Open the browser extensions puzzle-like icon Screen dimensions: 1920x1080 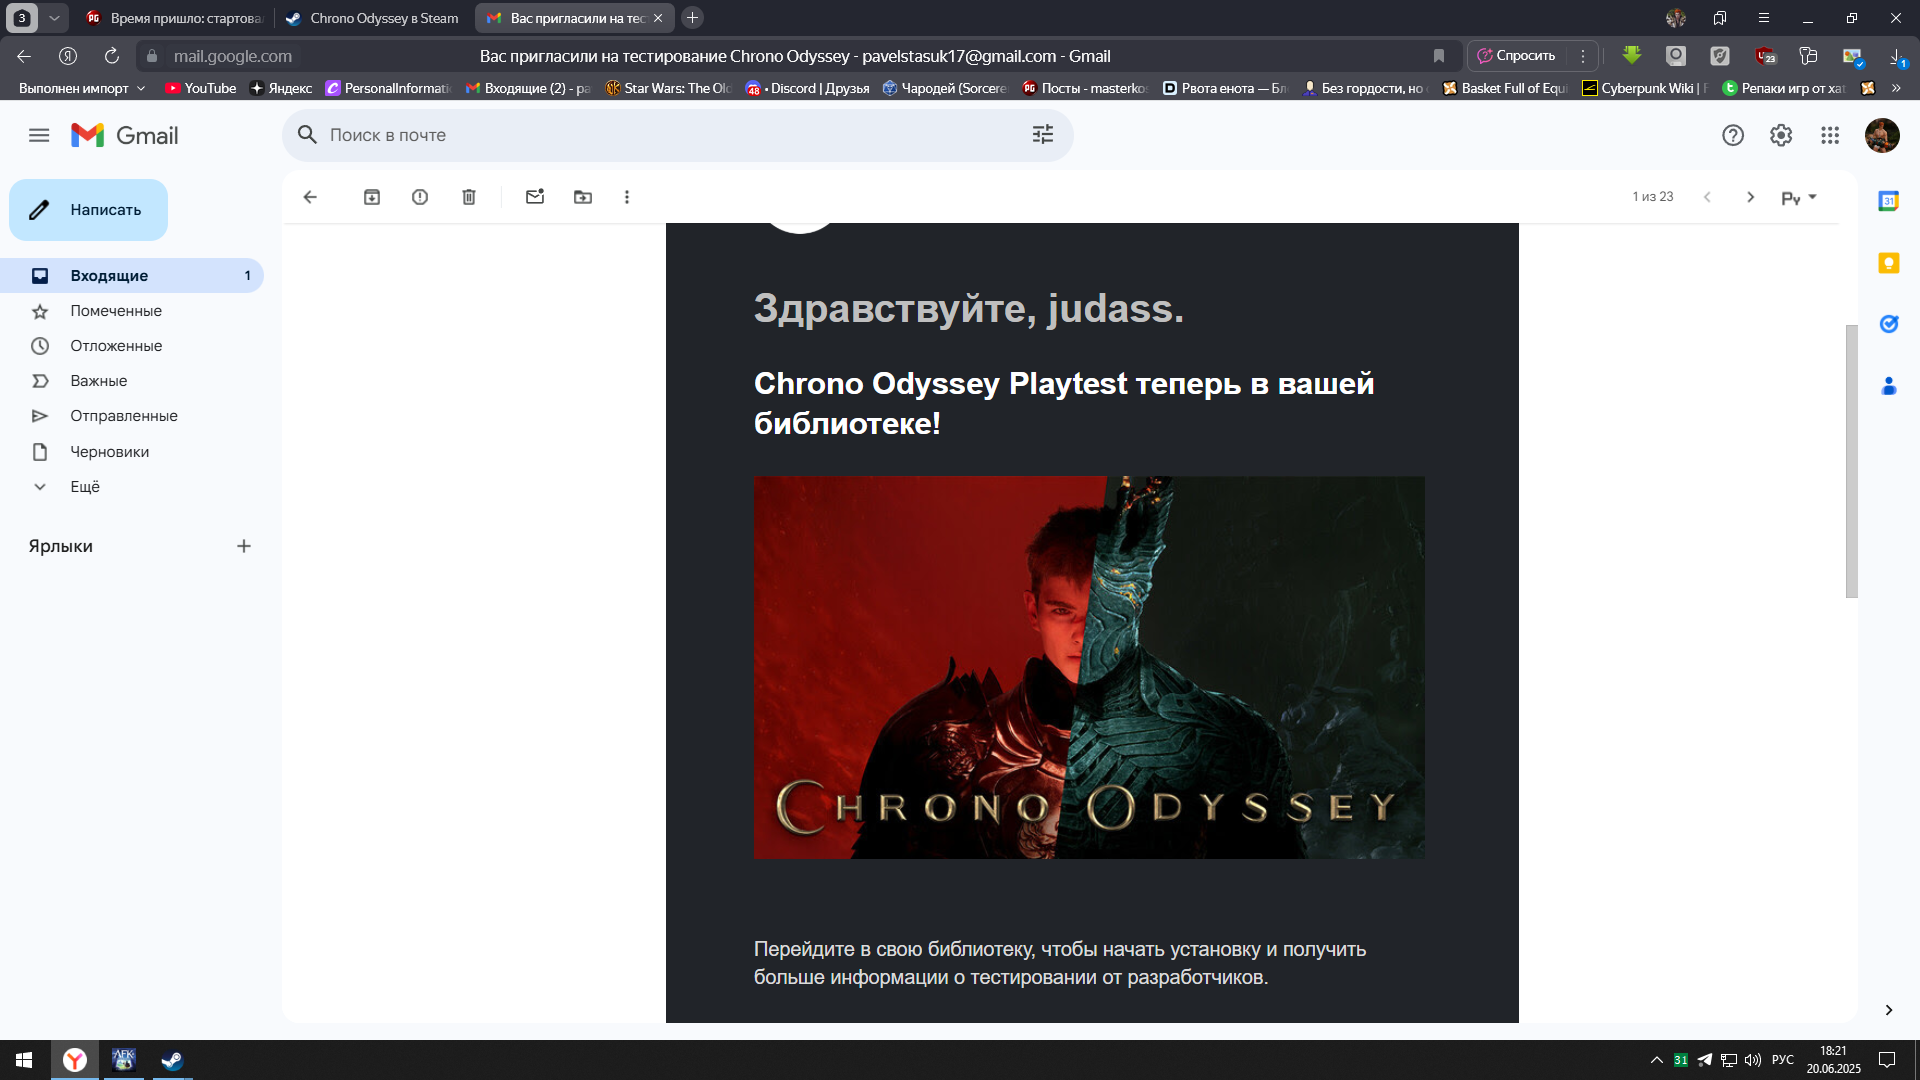pos(1808,56)
